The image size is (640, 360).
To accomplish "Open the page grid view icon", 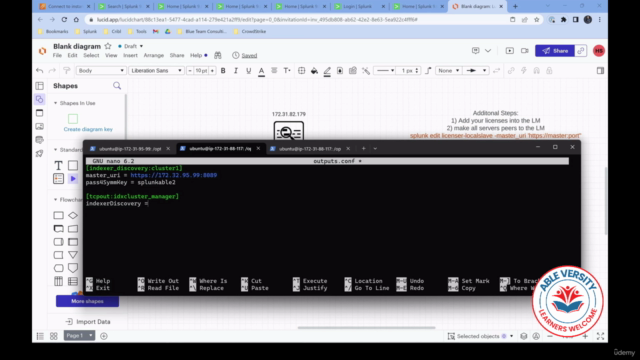I will (53, 336).
